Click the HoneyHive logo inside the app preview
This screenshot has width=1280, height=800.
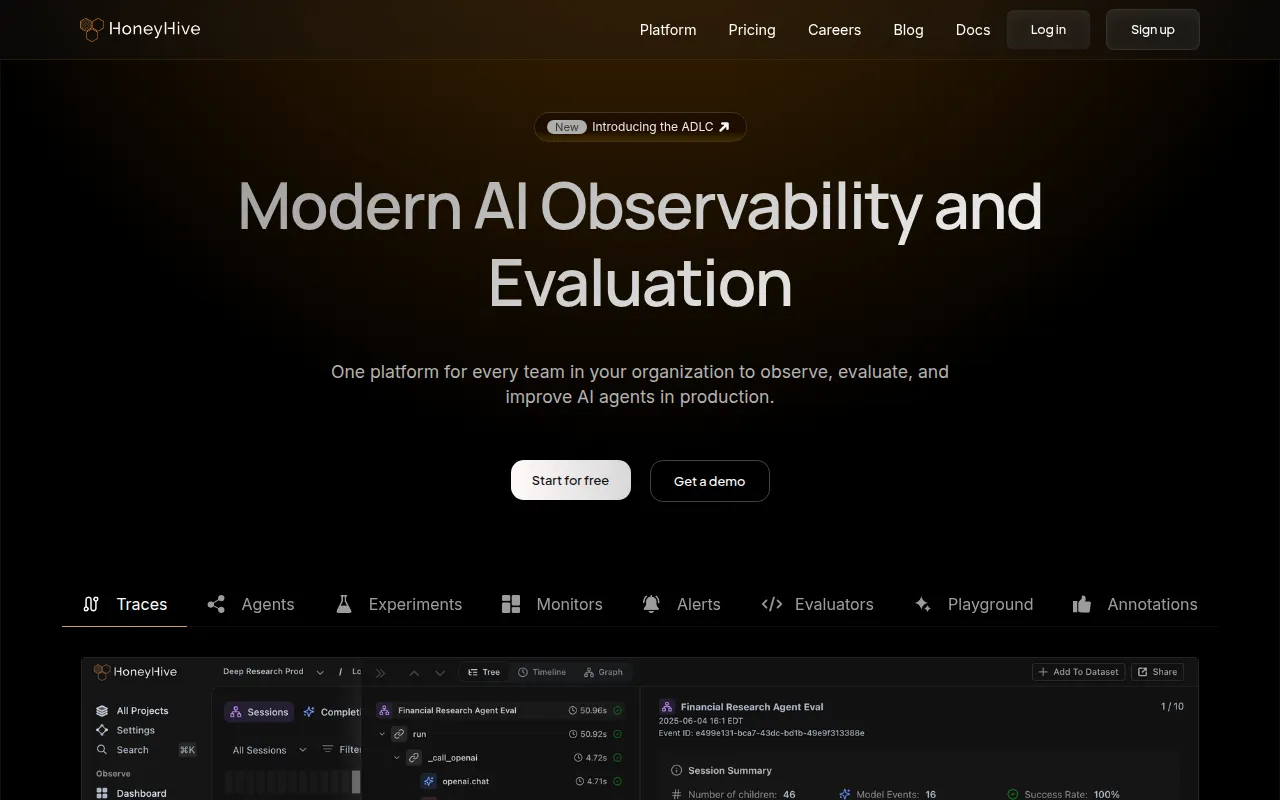pos(135,672)
